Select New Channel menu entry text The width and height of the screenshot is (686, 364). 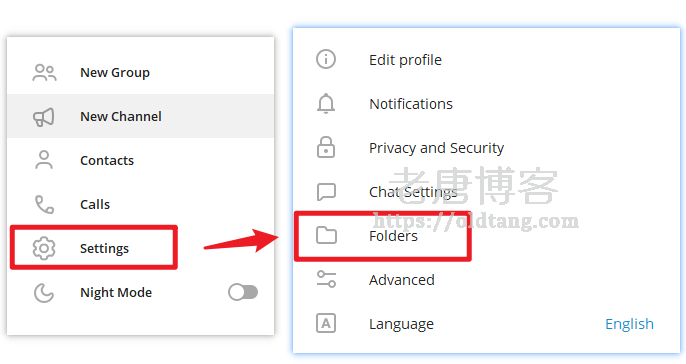click(121, 116)
